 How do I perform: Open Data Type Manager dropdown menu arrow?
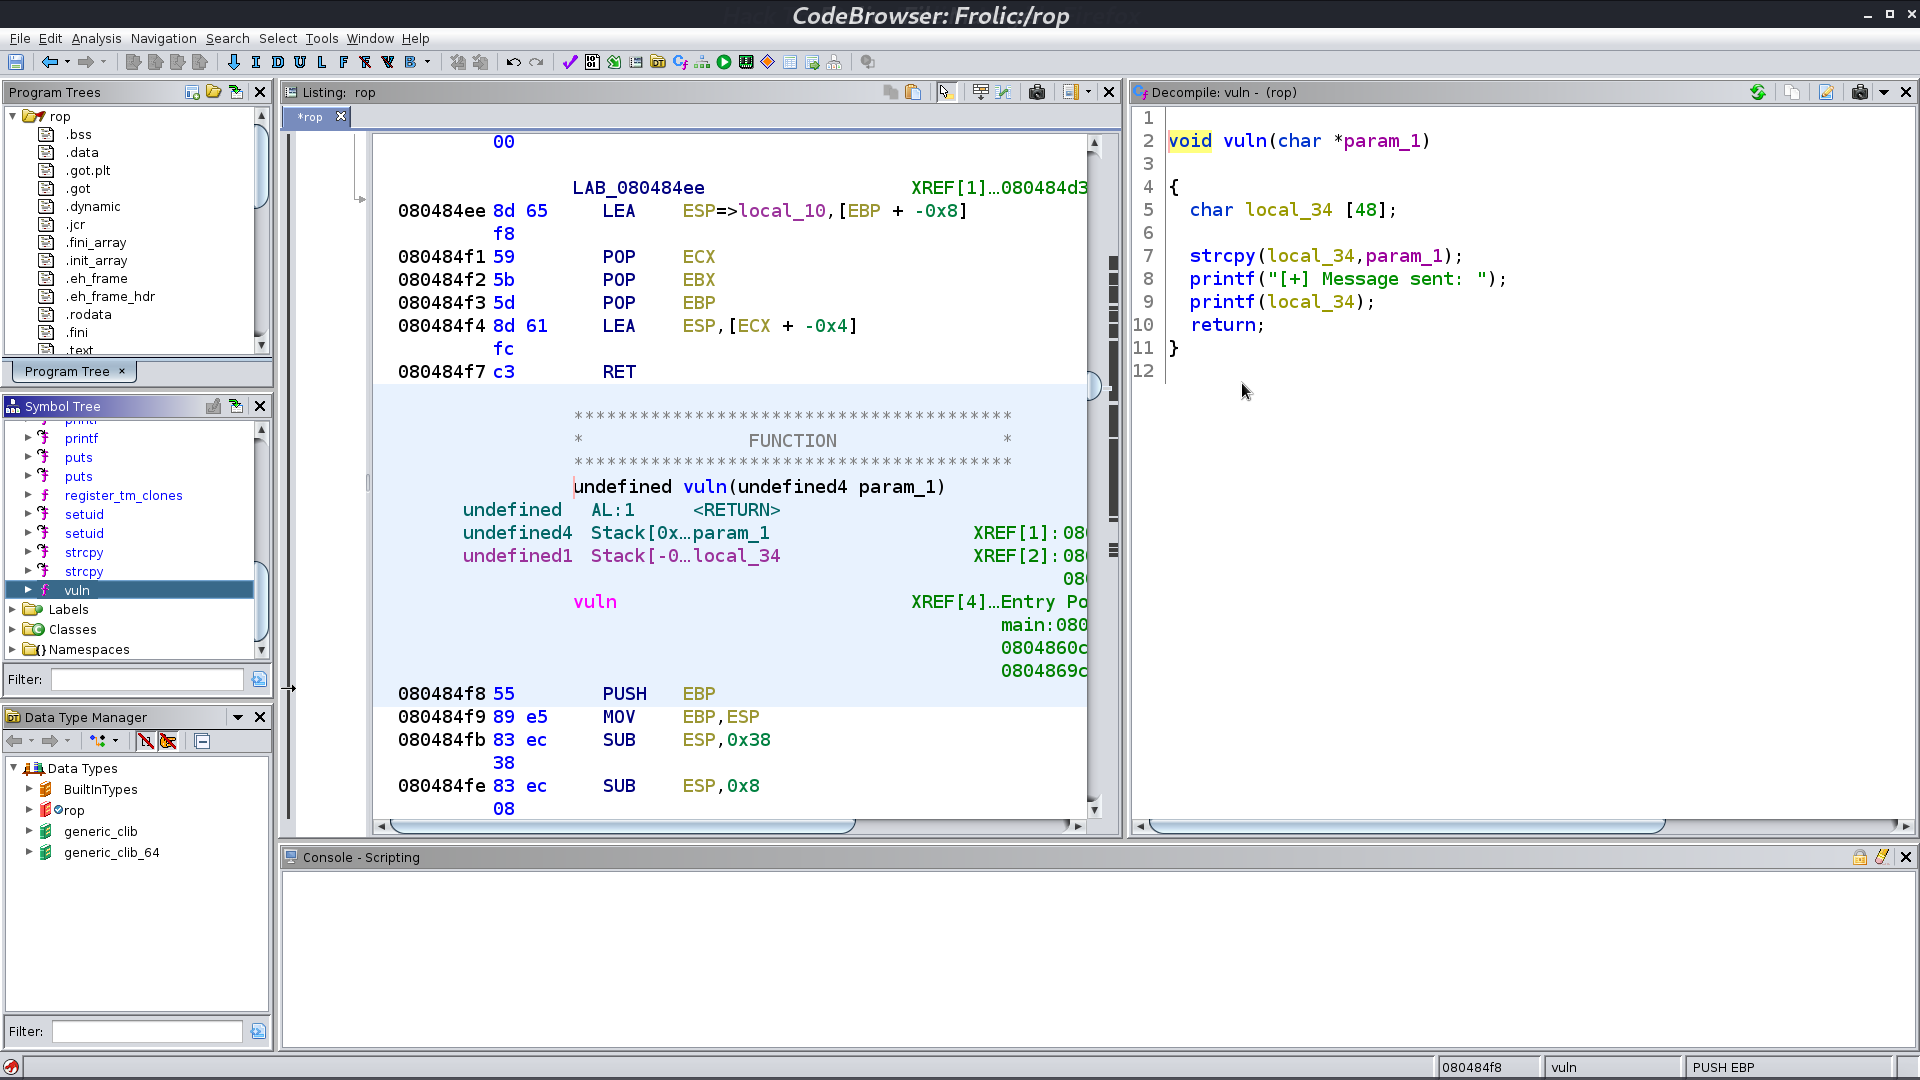tap(238, 717)
